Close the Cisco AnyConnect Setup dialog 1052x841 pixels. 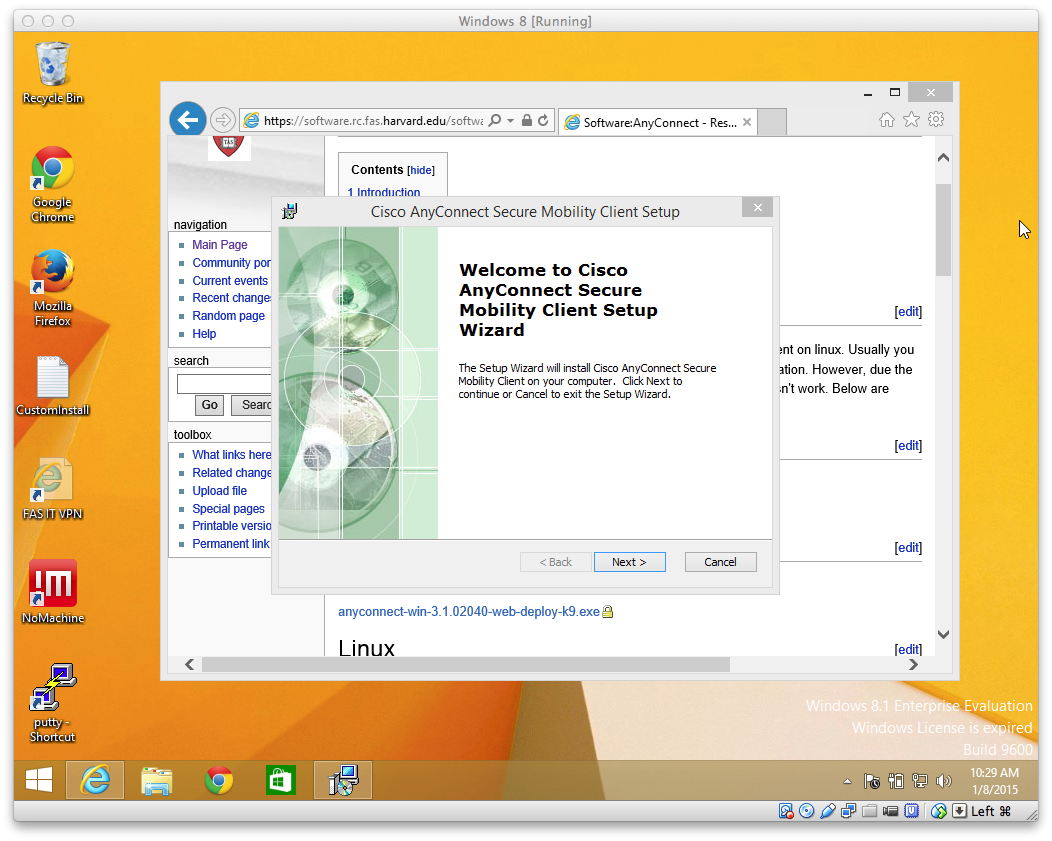(x=757, y=208)
